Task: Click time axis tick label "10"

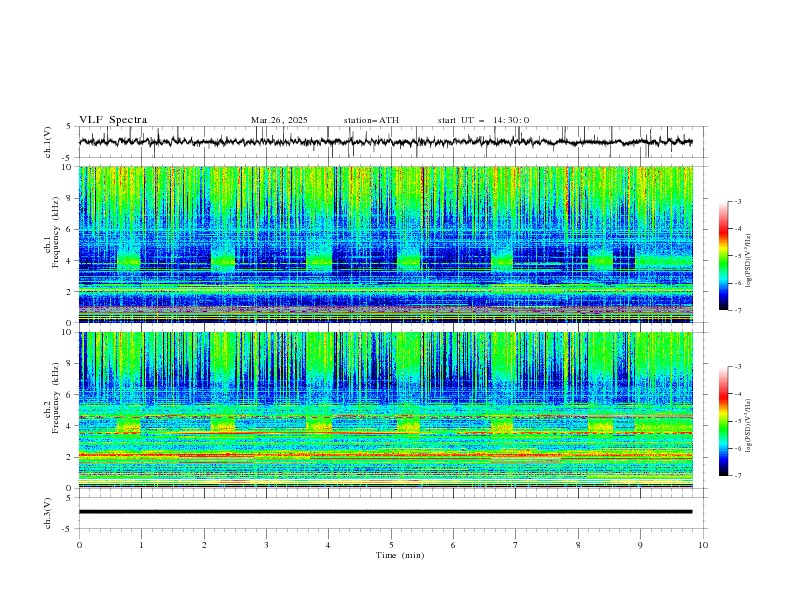Action: [703, 545]
